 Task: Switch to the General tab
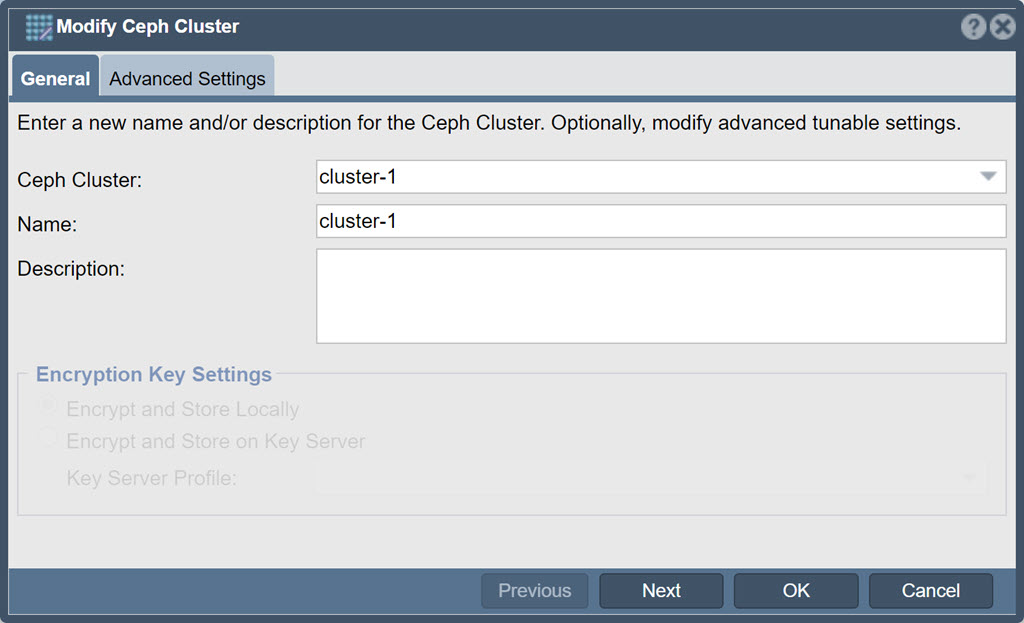56,78
